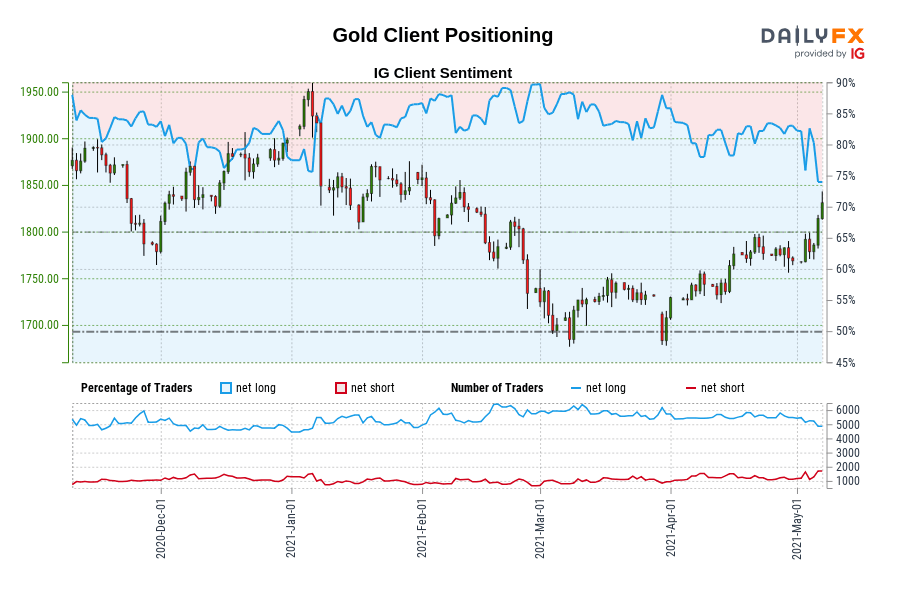This screenshot has height=600, width=900.
Task: Click the 1800.00 price axis label
Action: [40, 232]
